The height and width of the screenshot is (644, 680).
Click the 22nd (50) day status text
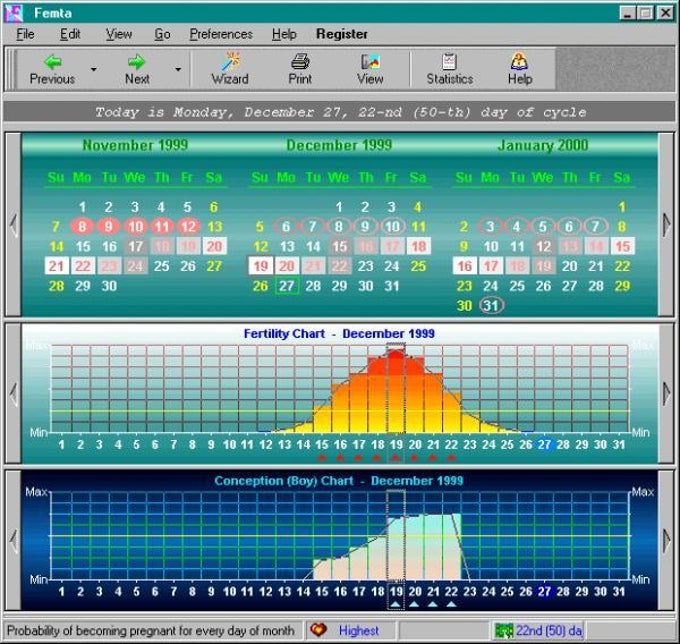tap(549, 630)
